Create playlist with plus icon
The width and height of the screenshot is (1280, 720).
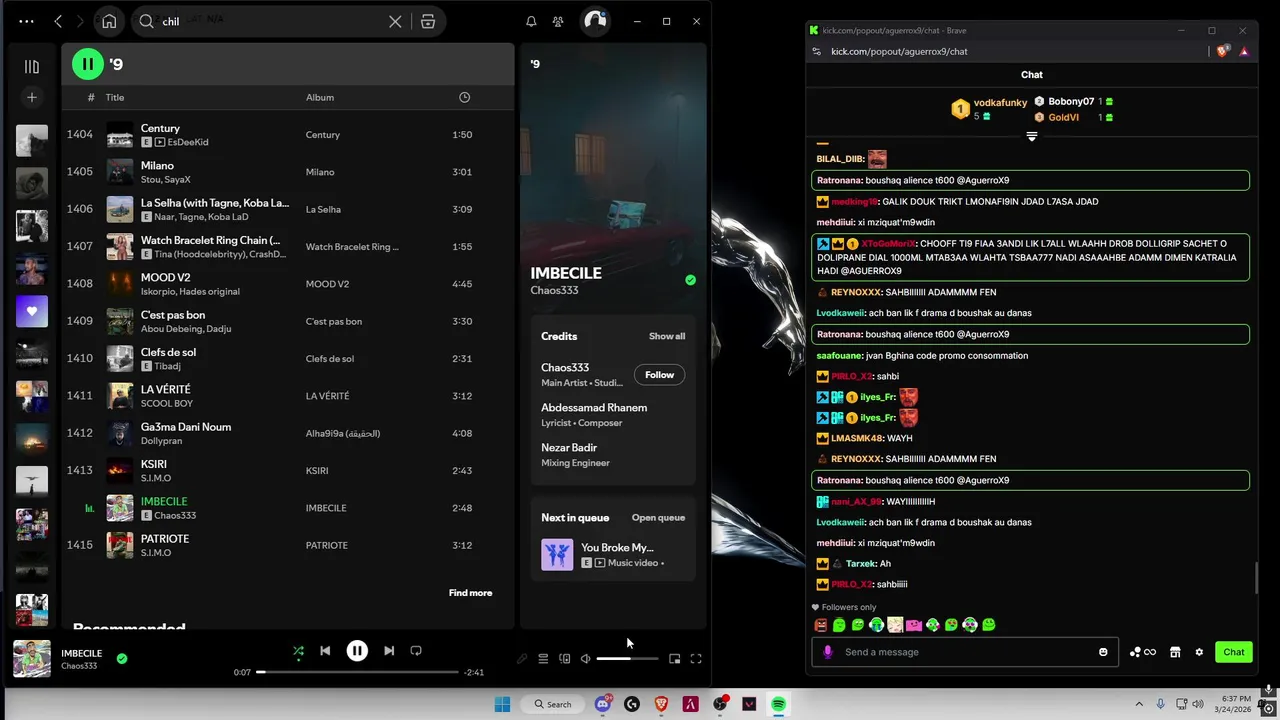(x=32, y=97)
